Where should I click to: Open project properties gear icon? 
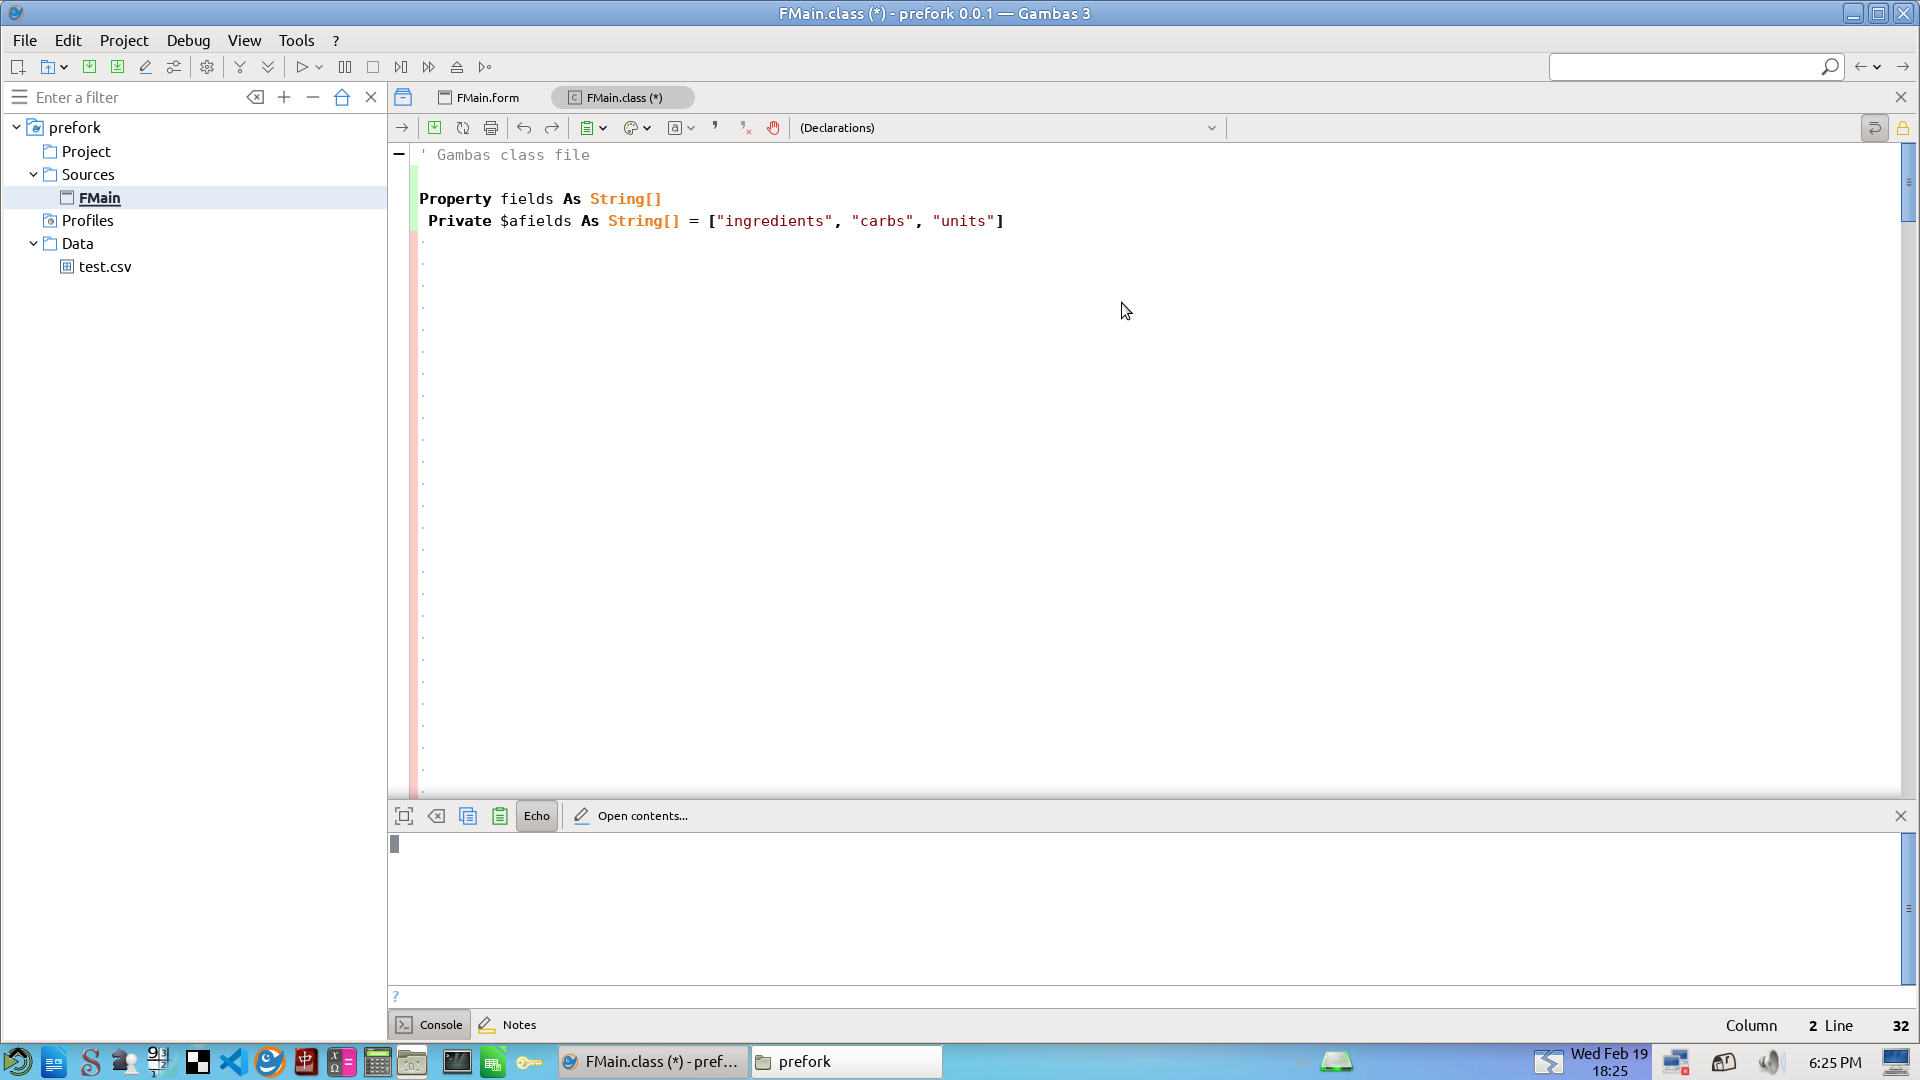(207, 67)
